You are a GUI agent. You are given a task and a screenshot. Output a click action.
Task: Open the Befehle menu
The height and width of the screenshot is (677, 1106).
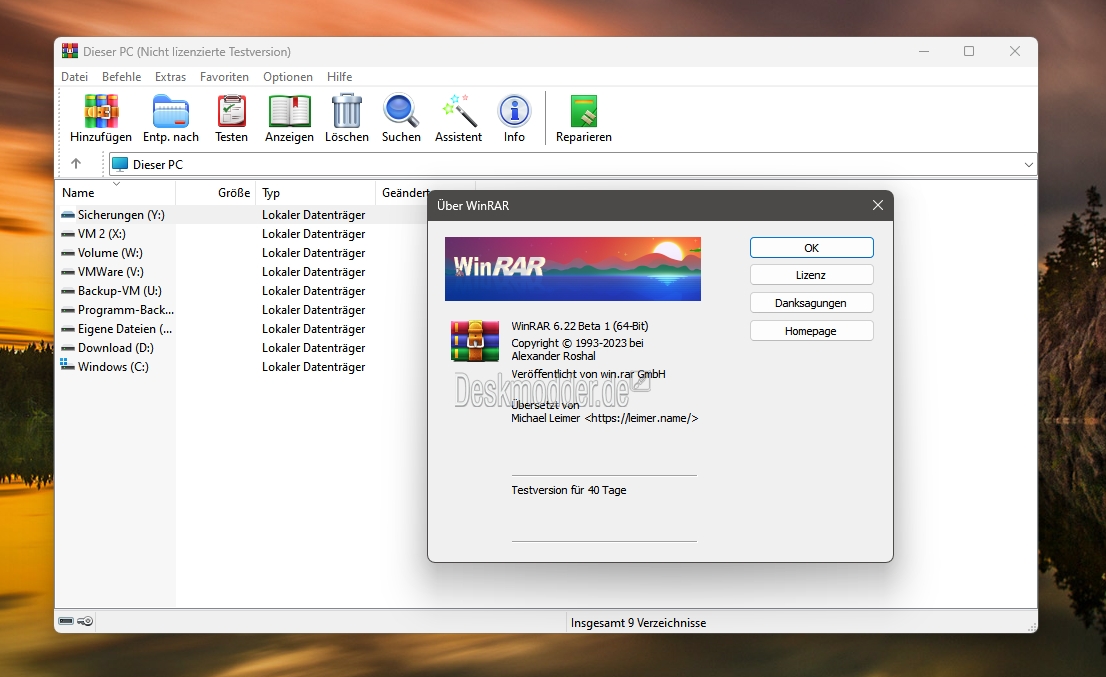tap(121, 77)
